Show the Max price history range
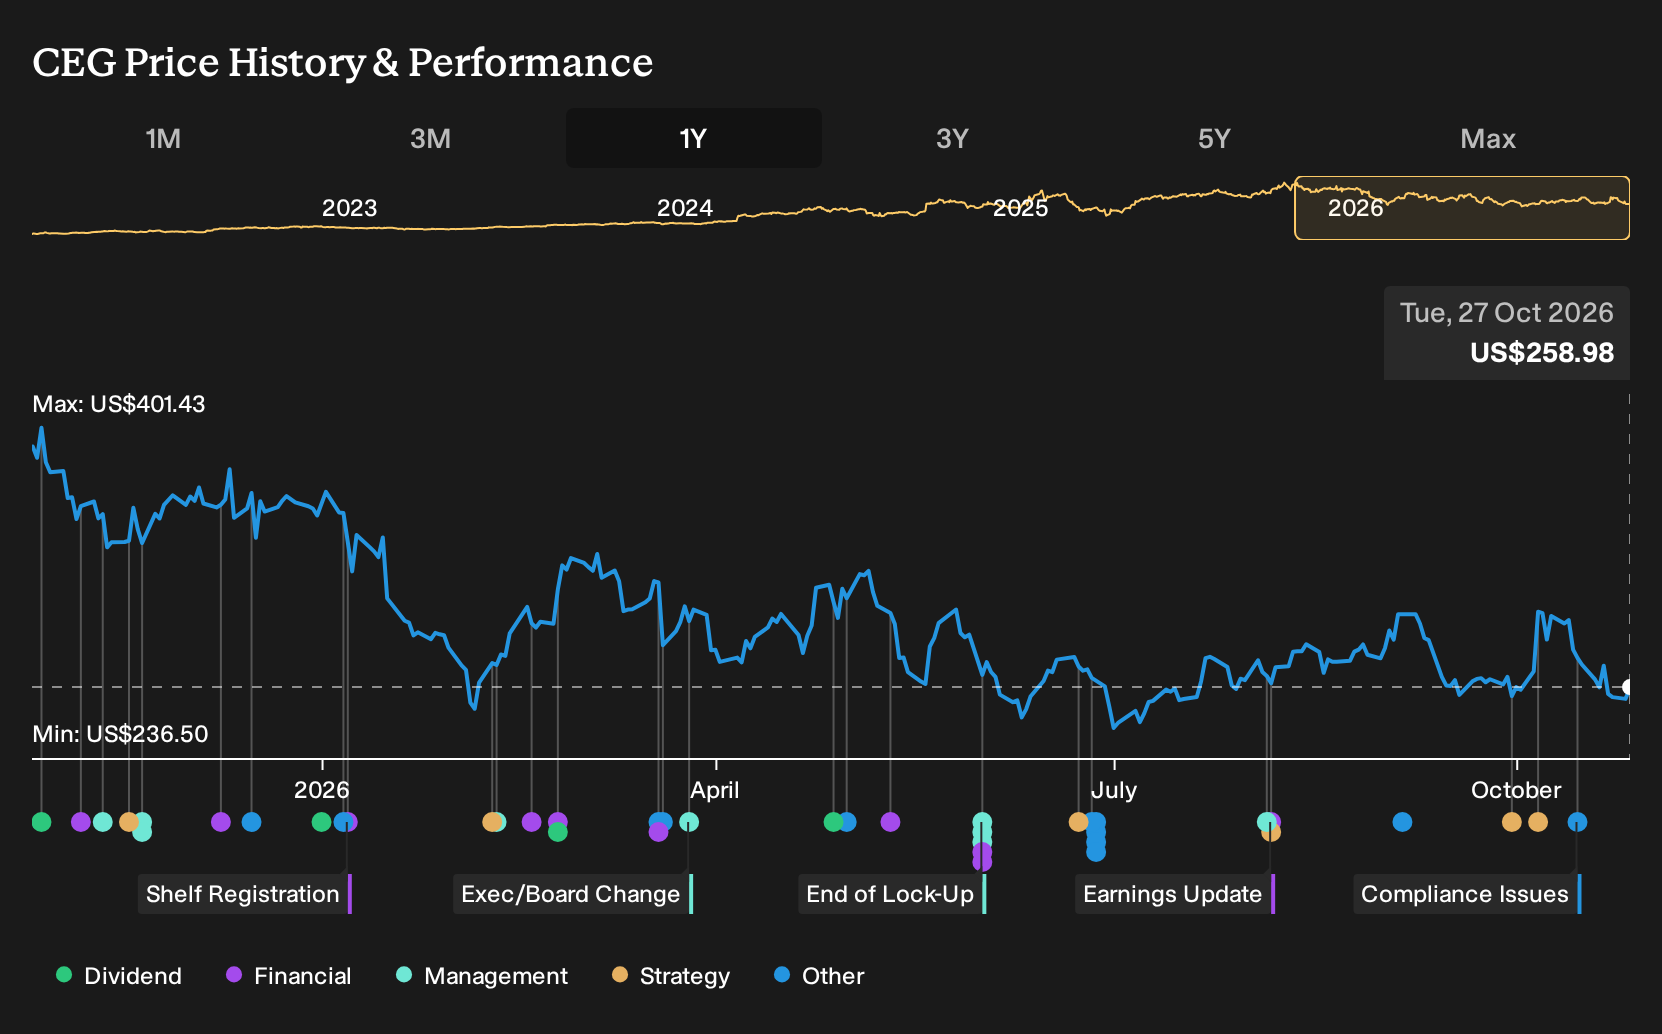This screenshot has height=1034, width=1662. click(1488, 138)
